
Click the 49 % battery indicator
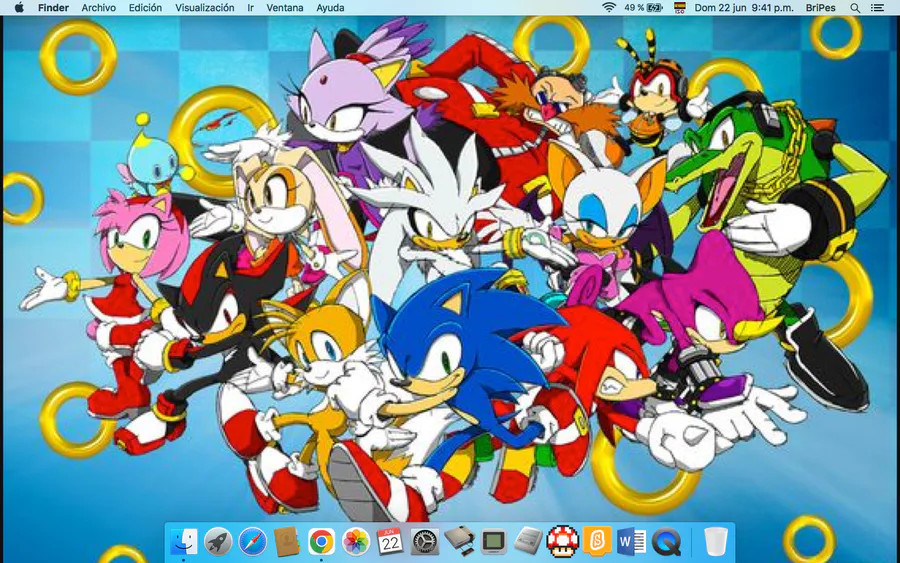(643, 7)
